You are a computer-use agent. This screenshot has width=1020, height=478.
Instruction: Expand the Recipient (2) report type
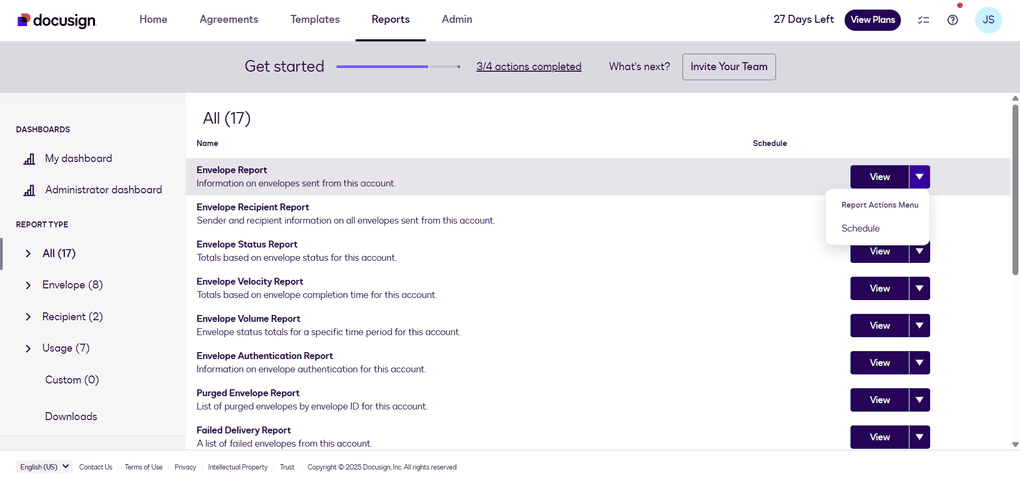[x=28, y=317]
